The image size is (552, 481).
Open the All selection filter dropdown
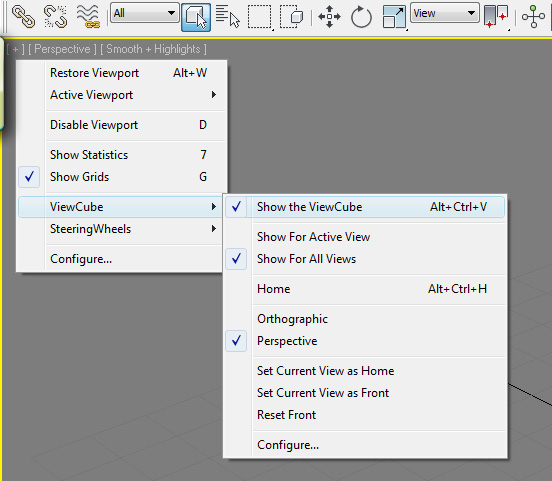coord(145,13)
